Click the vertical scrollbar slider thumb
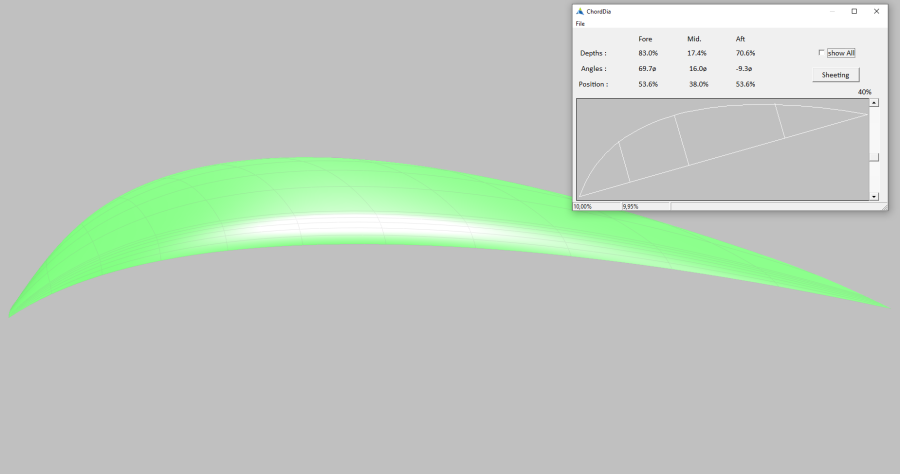900x474 pixels. (874, 157)
